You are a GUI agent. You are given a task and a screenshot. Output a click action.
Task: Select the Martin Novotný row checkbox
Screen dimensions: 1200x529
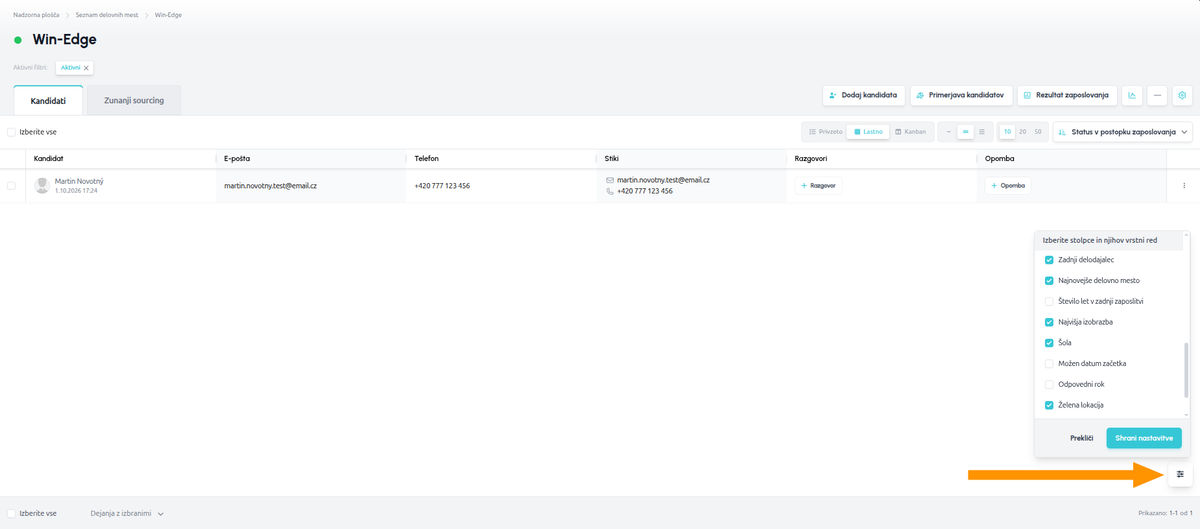(x=11, y=185)
